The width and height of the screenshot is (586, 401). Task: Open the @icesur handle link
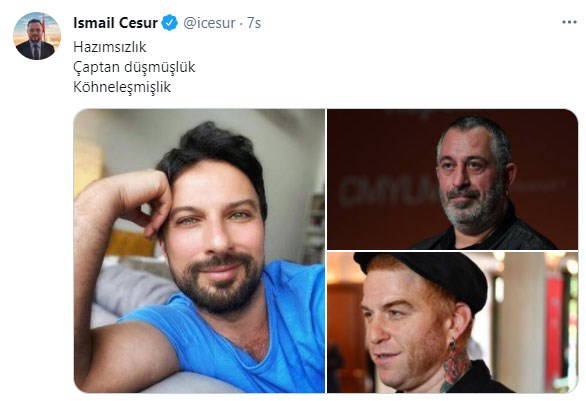pos(209,23)
